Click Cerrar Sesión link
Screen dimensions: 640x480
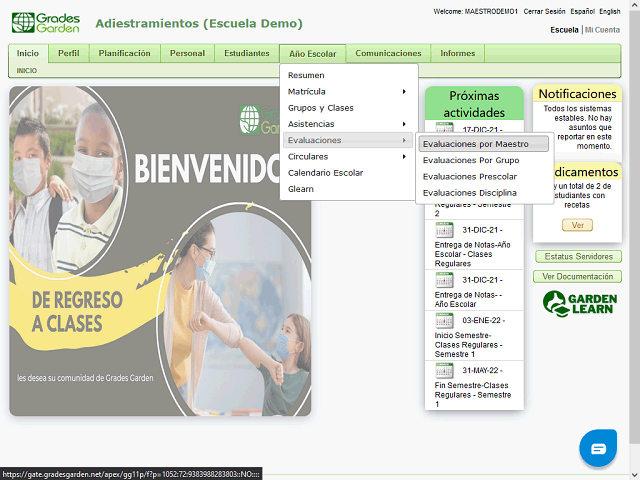(544, 11)
